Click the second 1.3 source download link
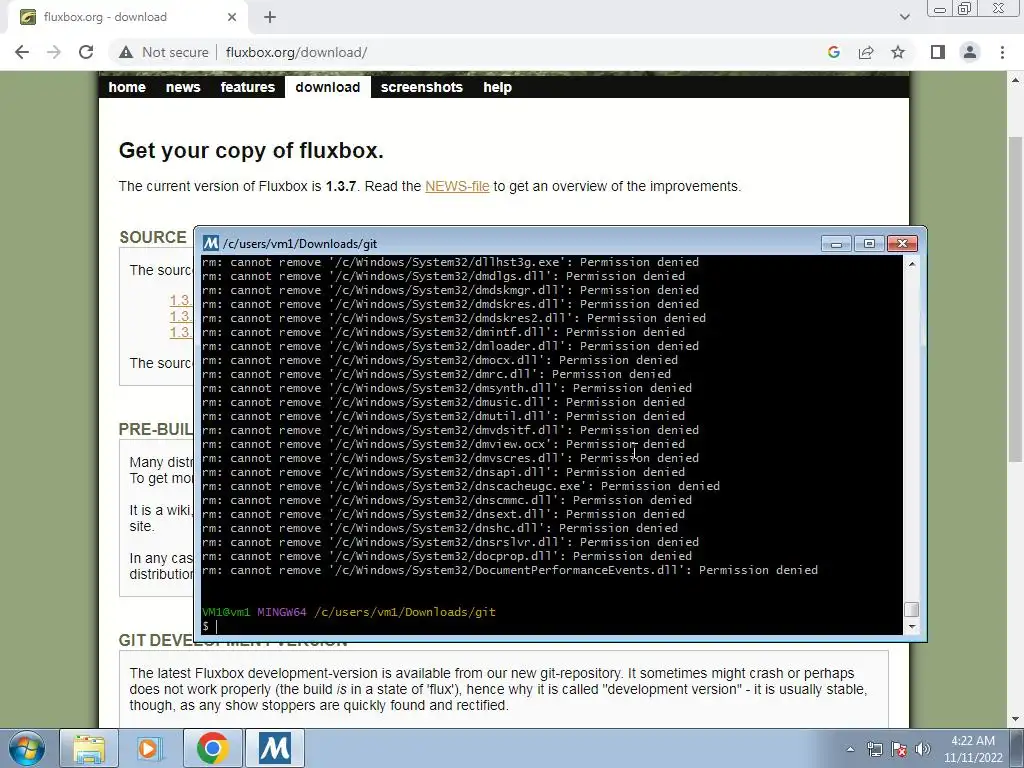This screenshot has width=1024, height=768. tap(181, 316)
